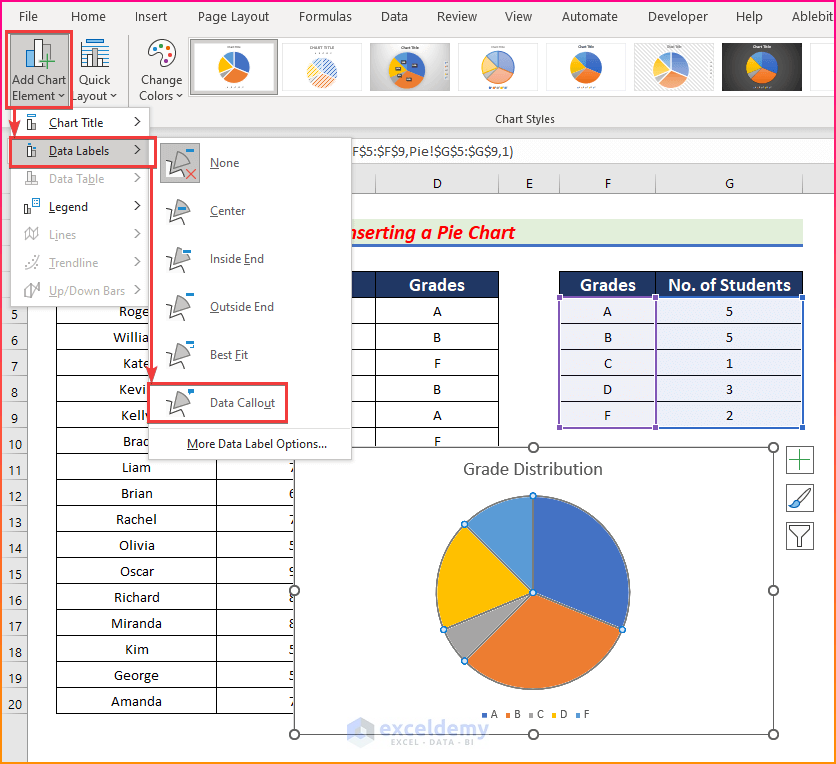Open the Chart Filters funnel button
This screenshot has width=836, height=764.
(800, 536)
